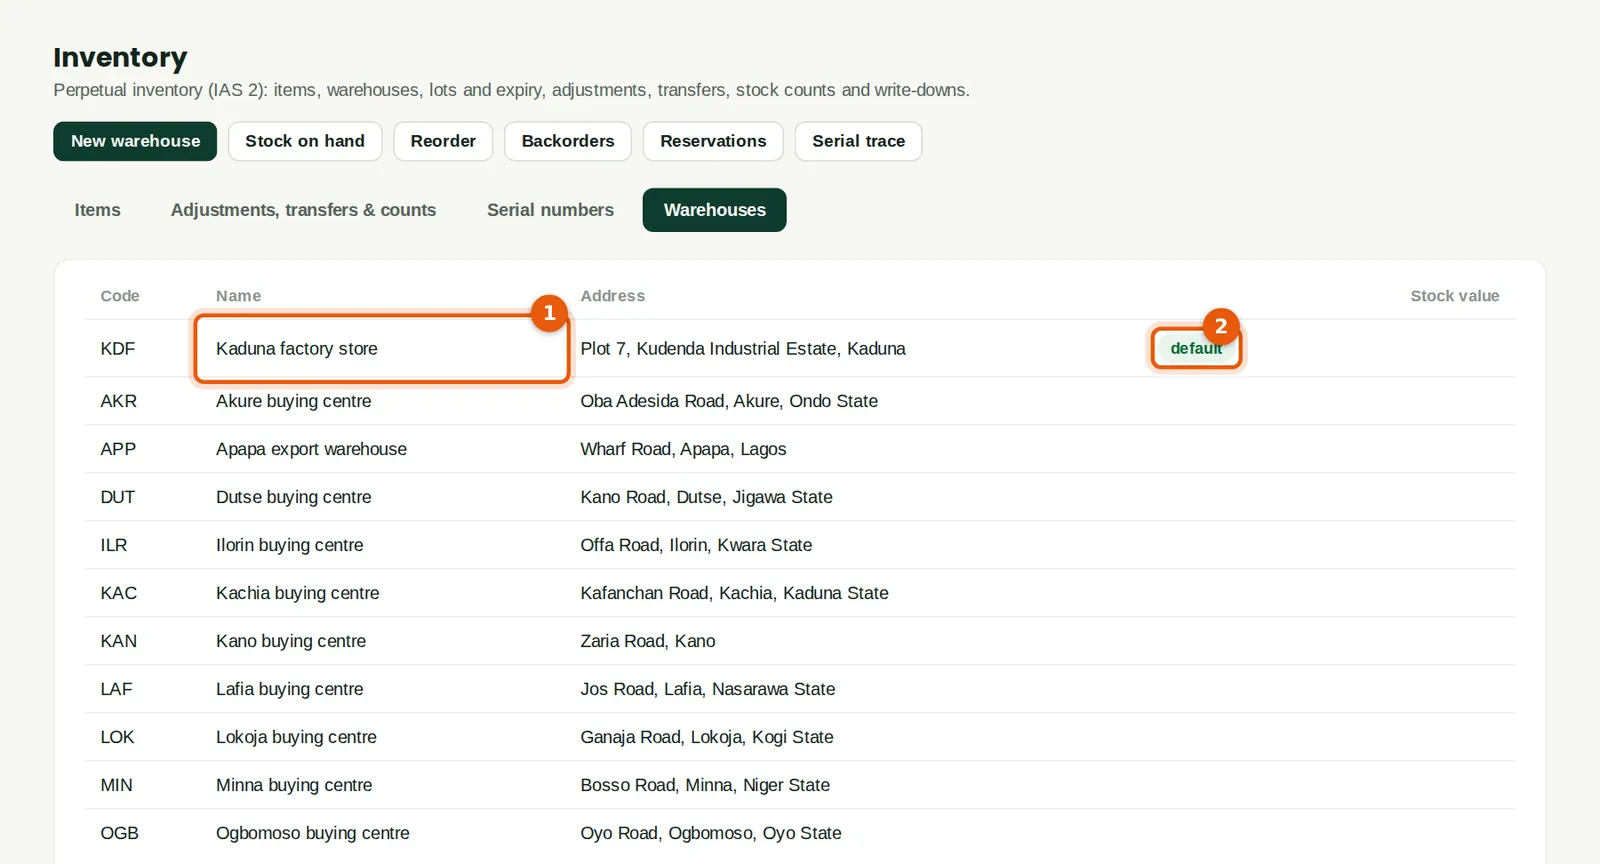Screen dimensions: 1600x864
Task: Open Akure buying centre warehouse
Action: tap(800, 401)
